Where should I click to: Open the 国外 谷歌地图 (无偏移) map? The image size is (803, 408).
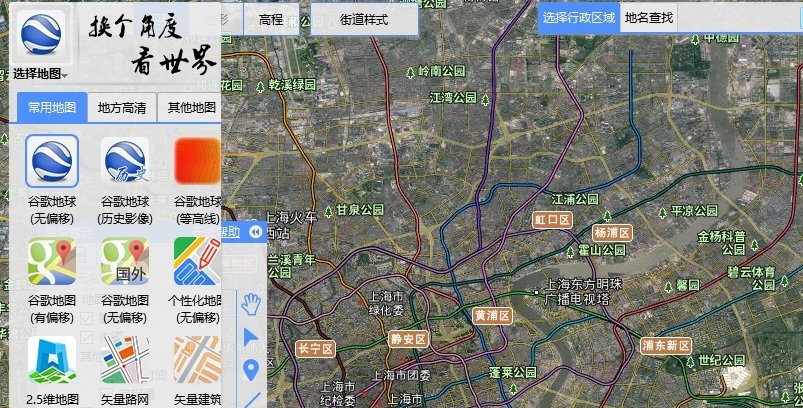(x=125, y=261)
